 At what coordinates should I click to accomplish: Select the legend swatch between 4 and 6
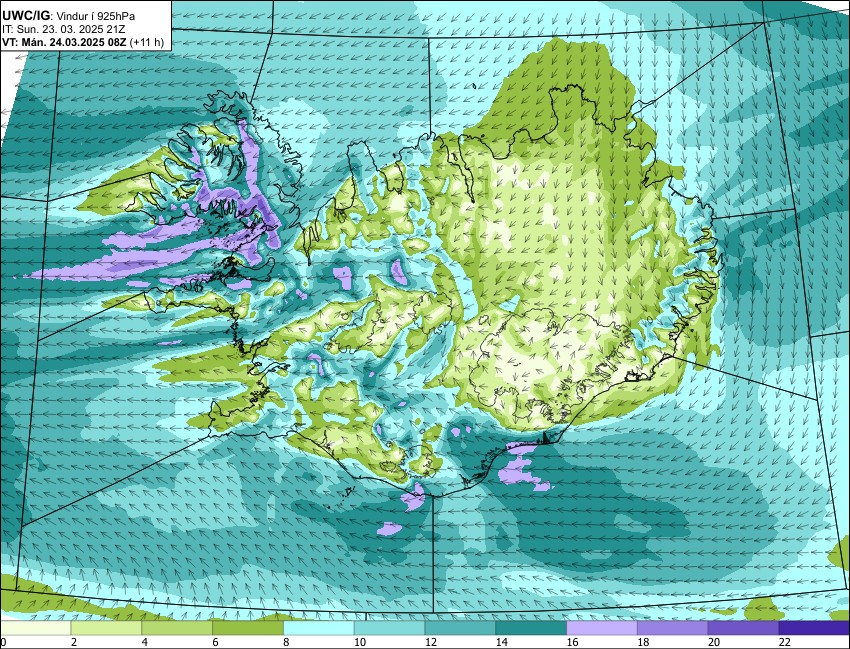click(x=177, y=628)
